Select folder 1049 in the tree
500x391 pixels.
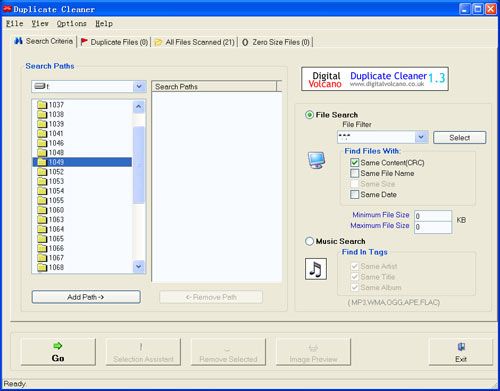pyautogui.click(x=82, y=162)
